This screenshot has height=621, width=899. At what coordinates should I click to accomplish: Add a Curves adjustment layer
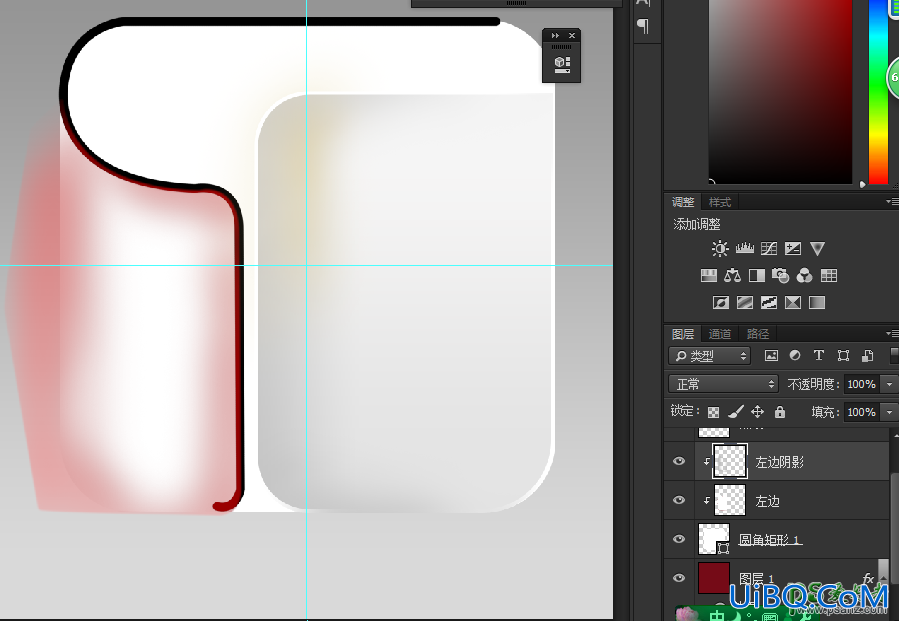coord(769,248)
